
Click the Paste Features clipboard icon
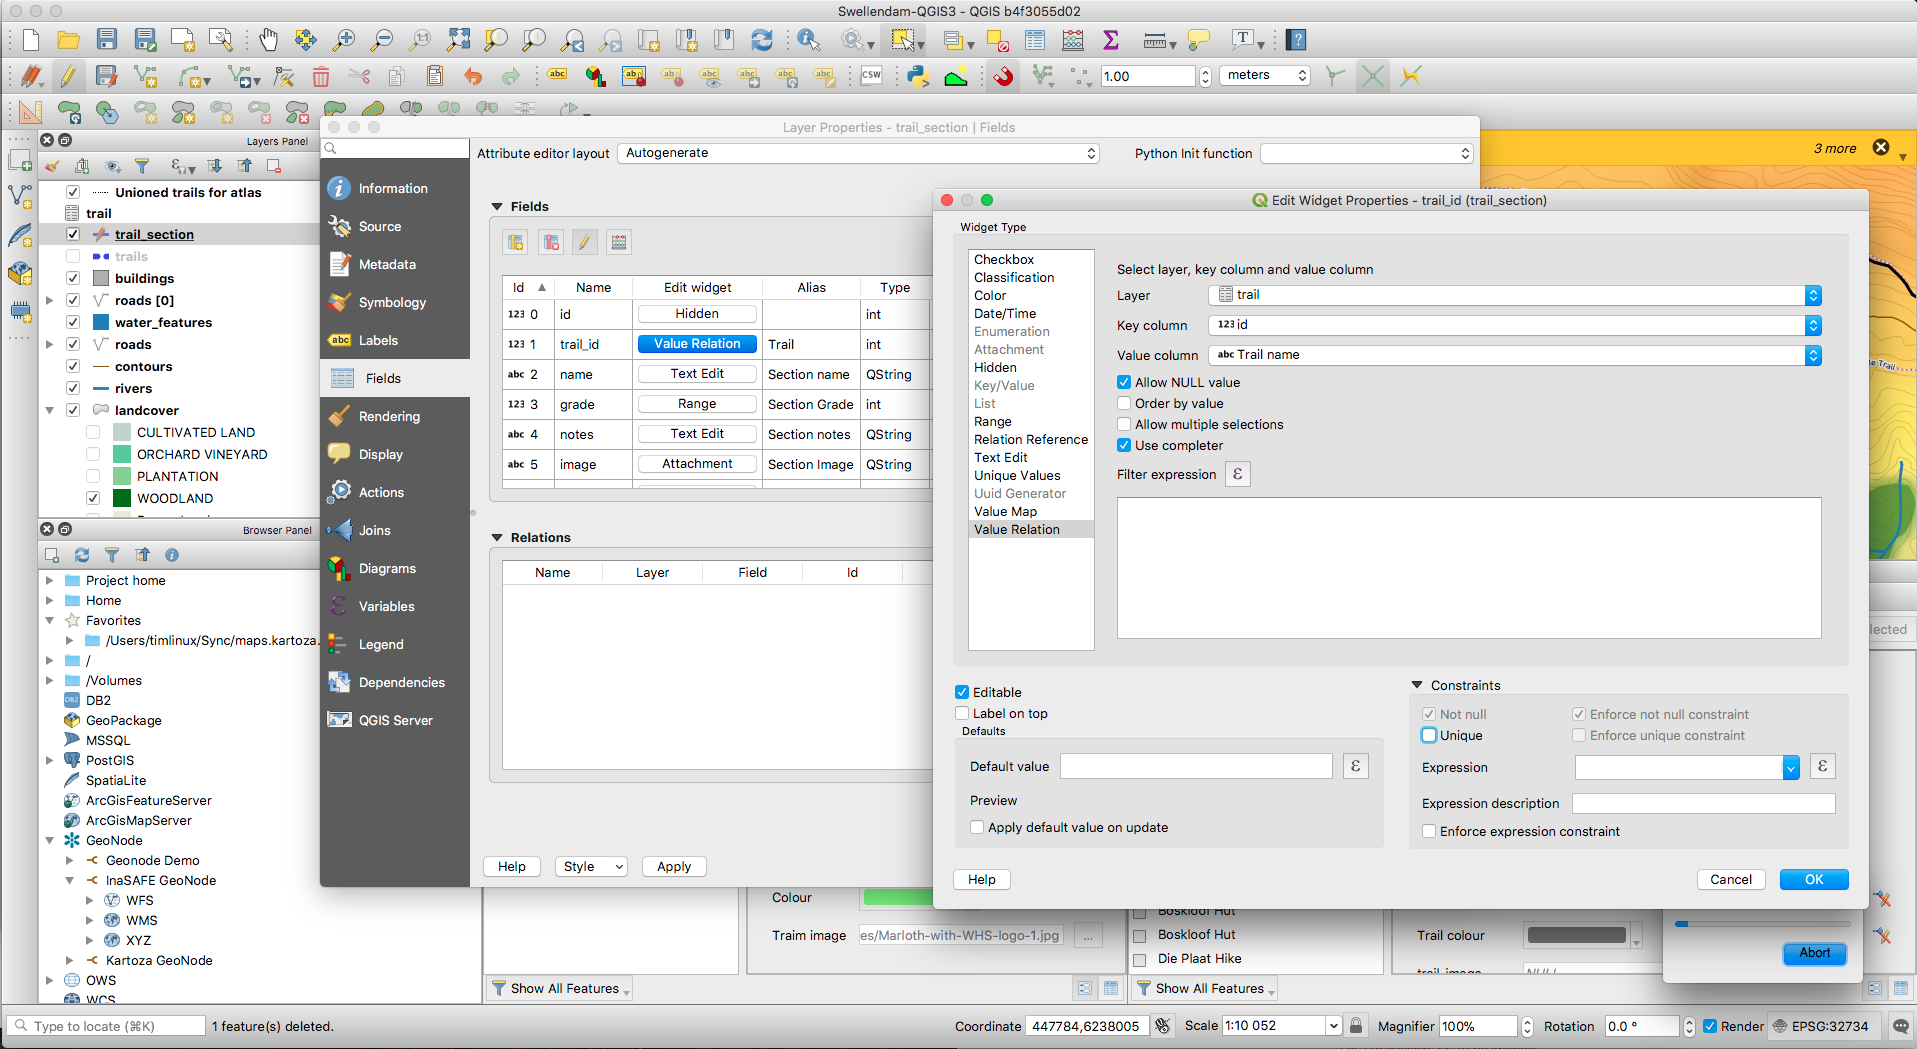435,76
